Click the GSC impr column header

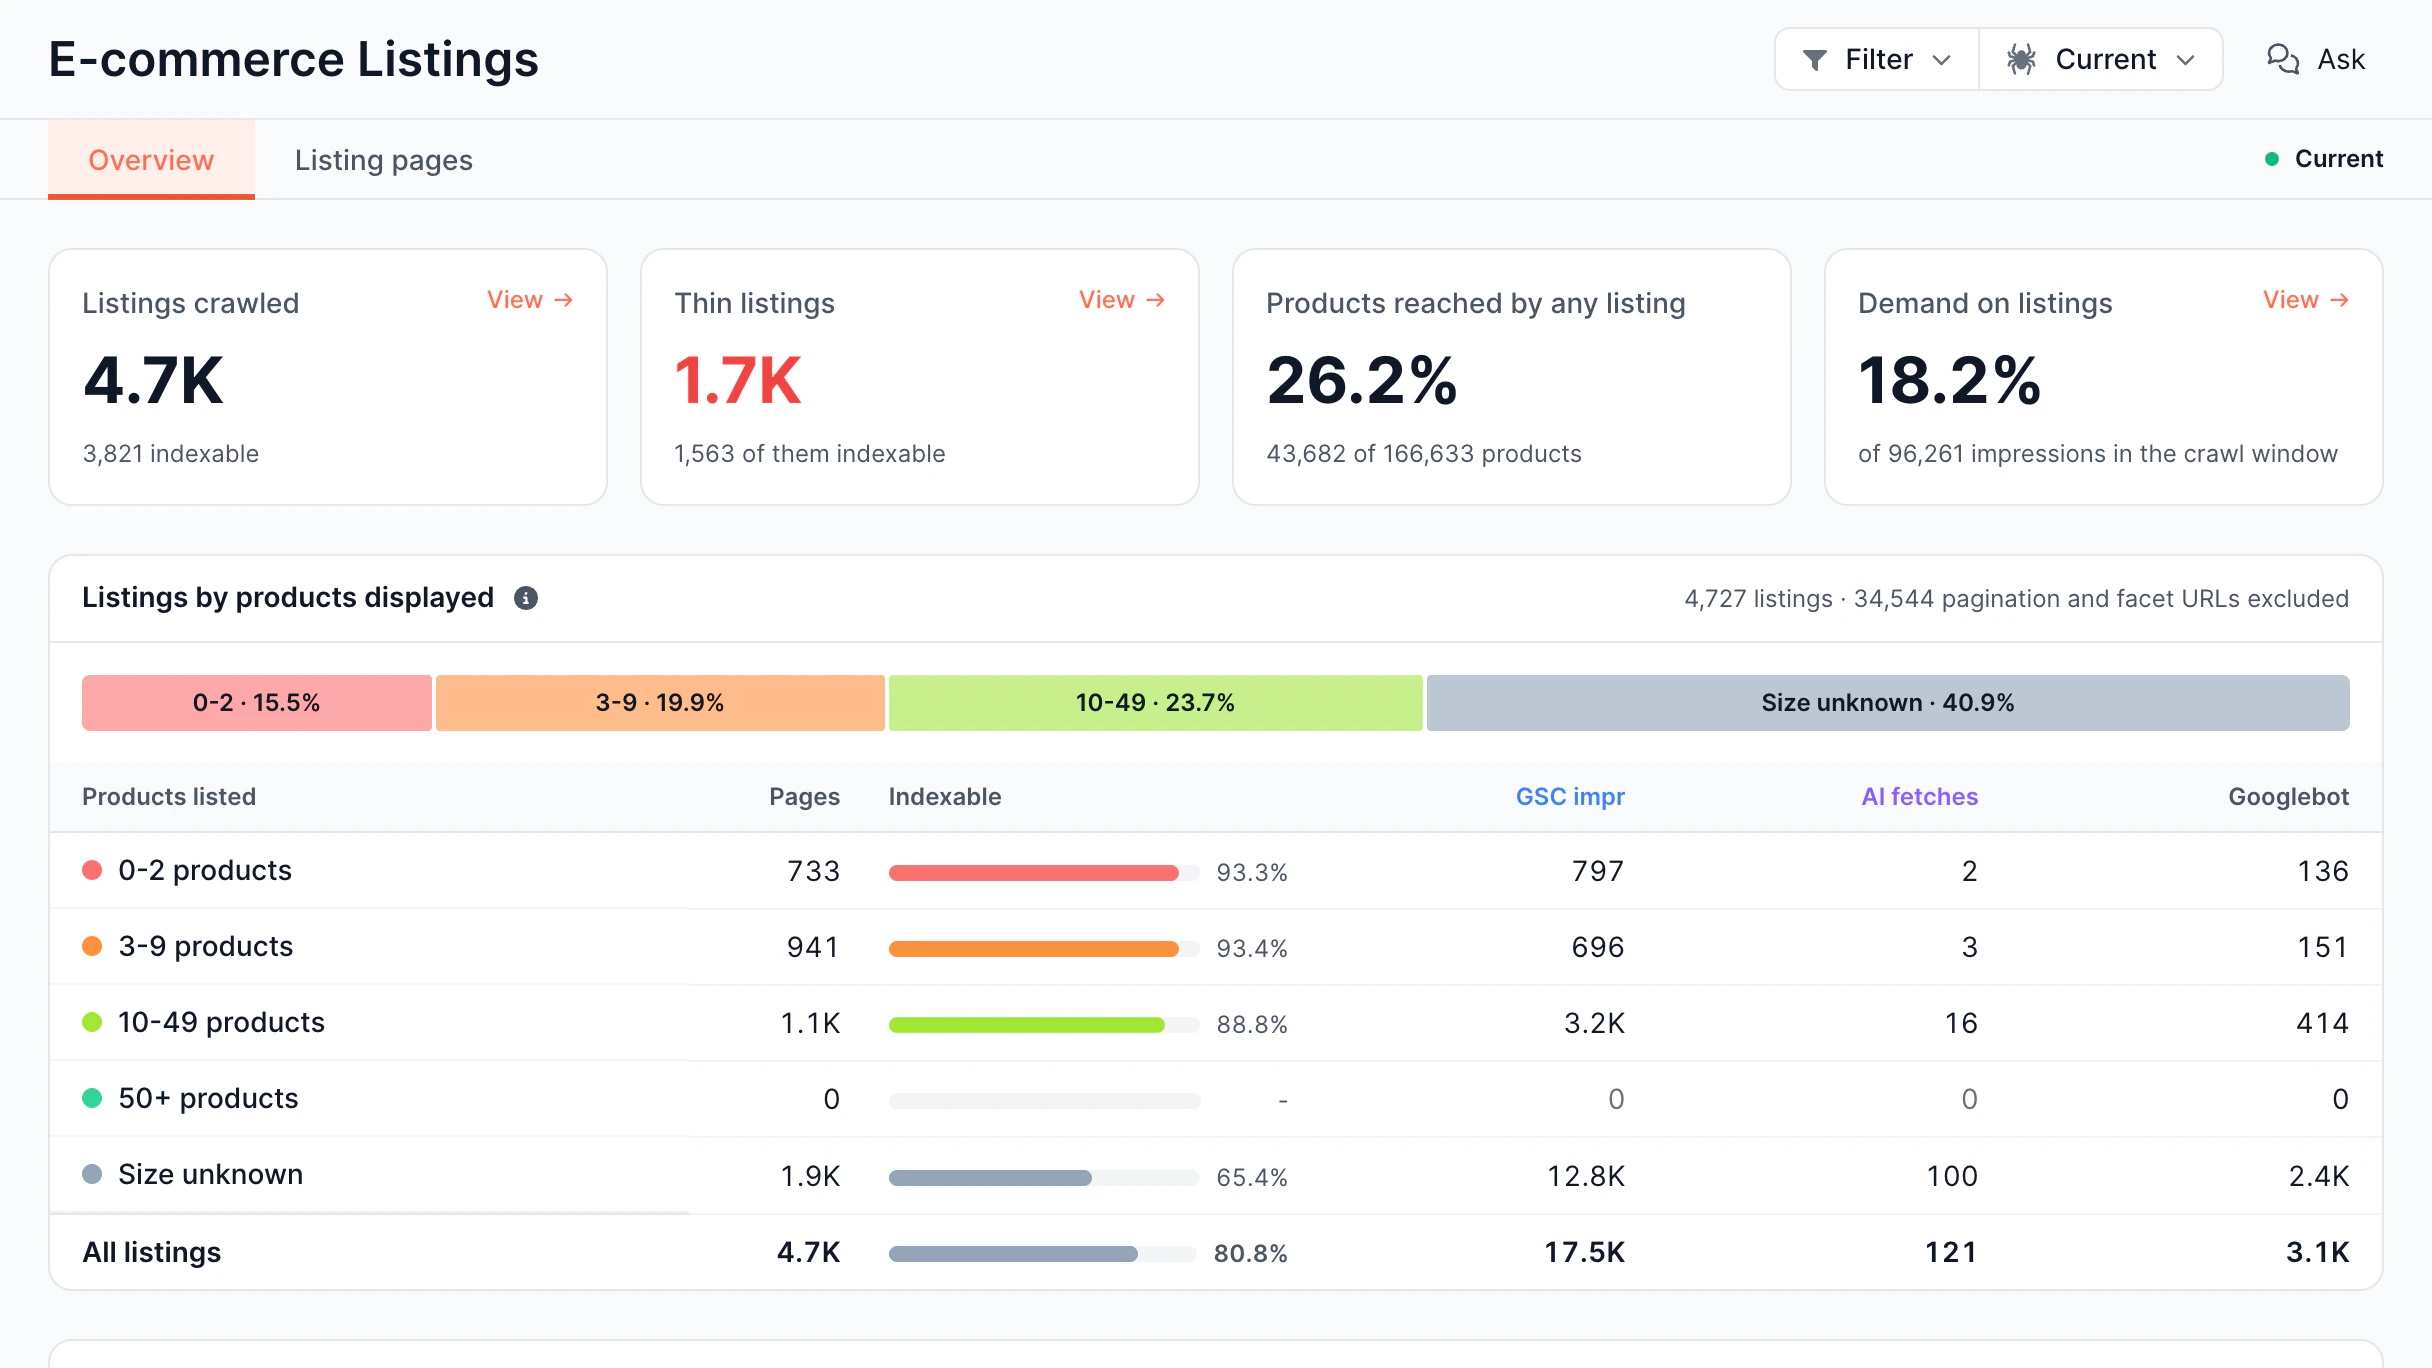click(1570, 797)
